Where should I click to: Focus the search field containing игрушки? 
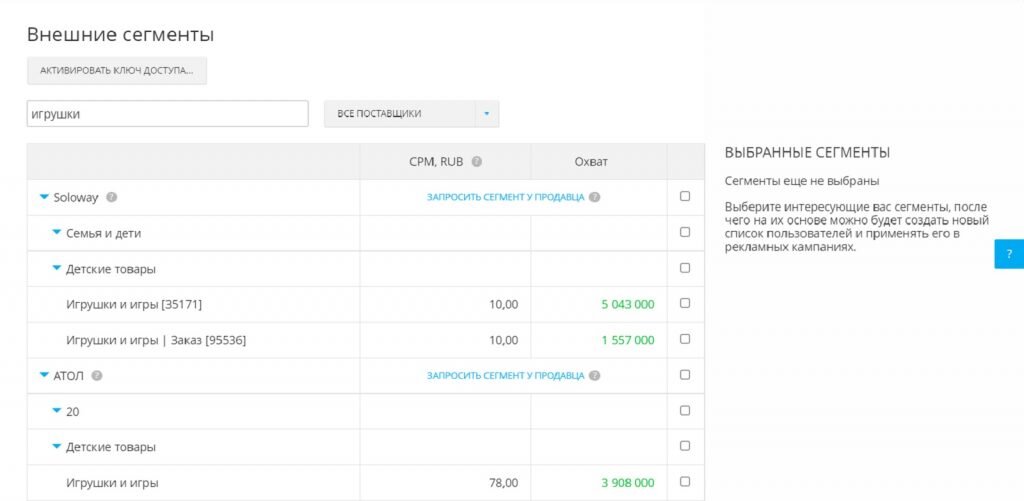click(168, 114)
